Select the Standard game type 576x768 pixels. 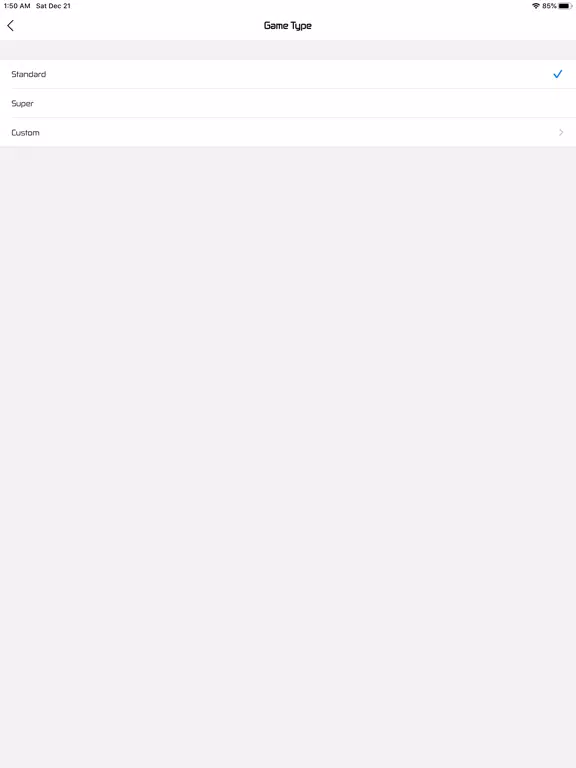coord(288,74)
